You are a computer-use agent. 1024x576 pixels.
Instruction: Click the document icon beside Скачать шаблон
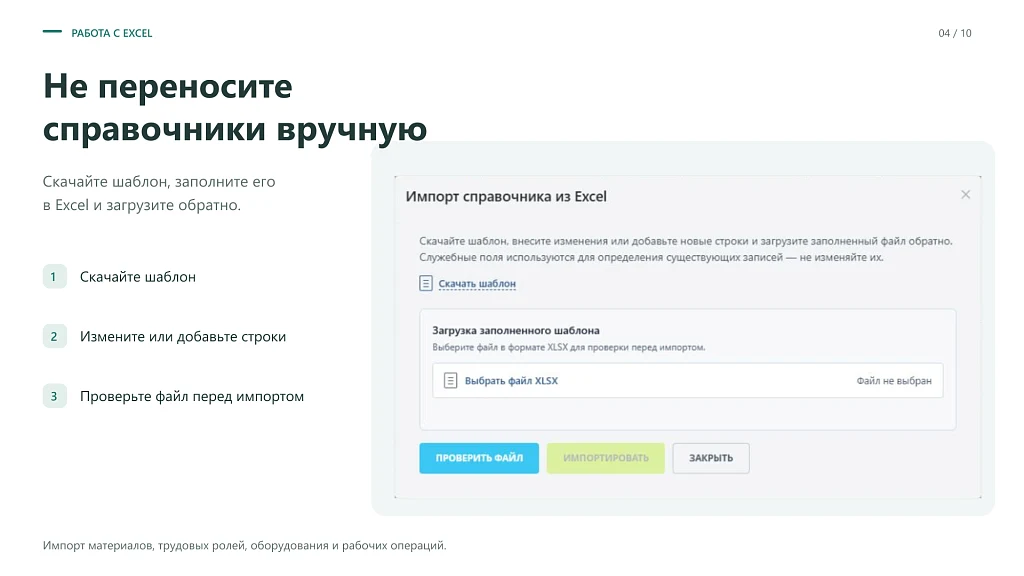tap(426, 283)
